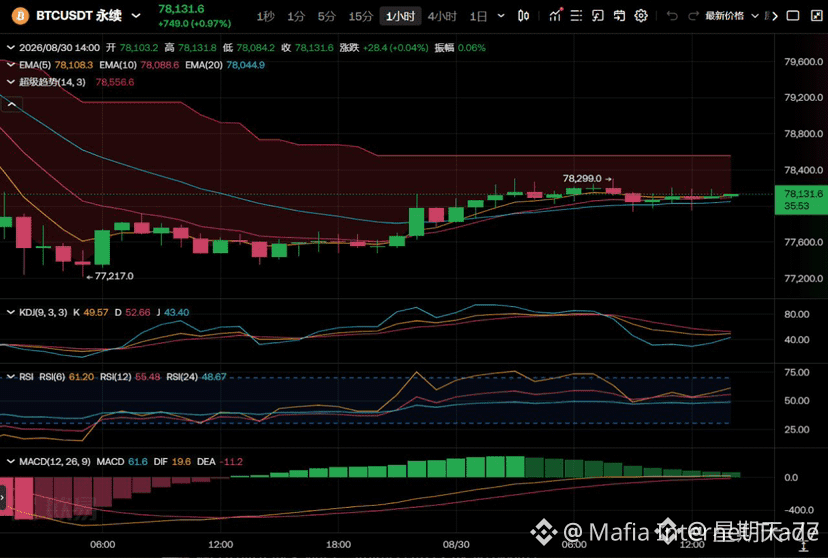Expand the left side panel arrow near MACD
This screenshot has height=558, width=828.
coord(3,497)
